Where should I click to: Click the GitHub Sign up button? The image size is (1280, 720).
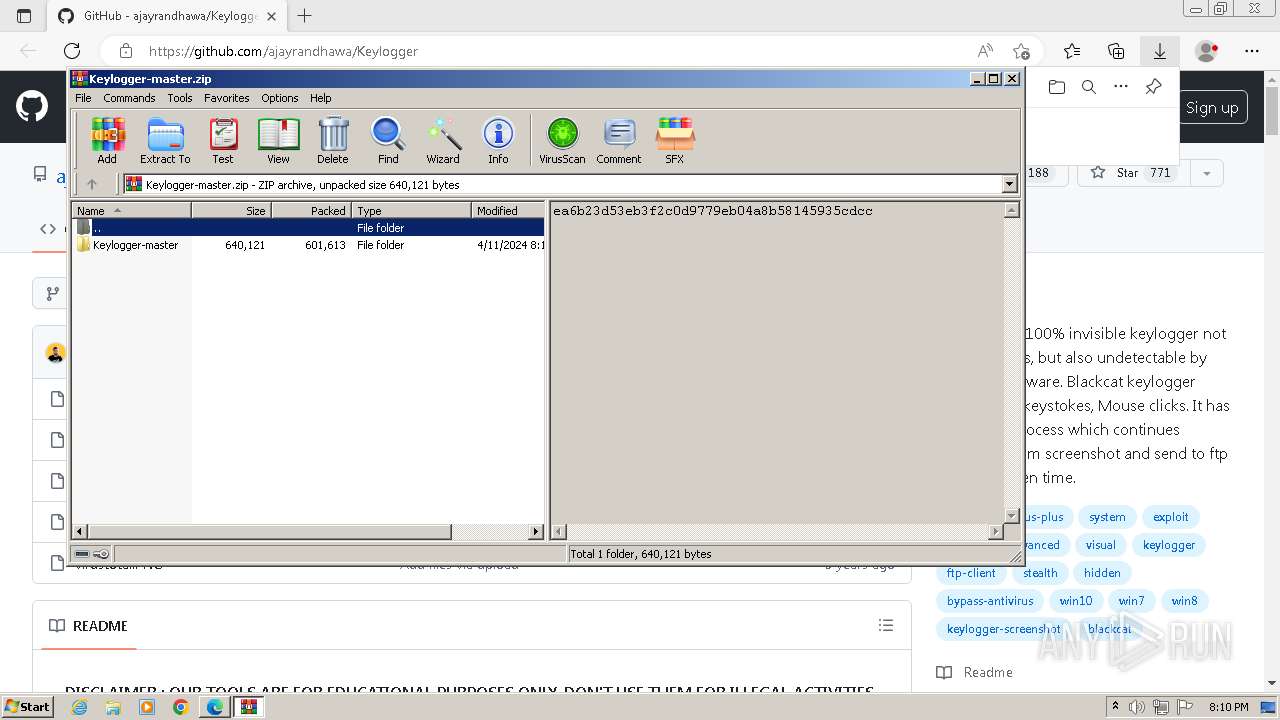click(x=1212, y=108)
